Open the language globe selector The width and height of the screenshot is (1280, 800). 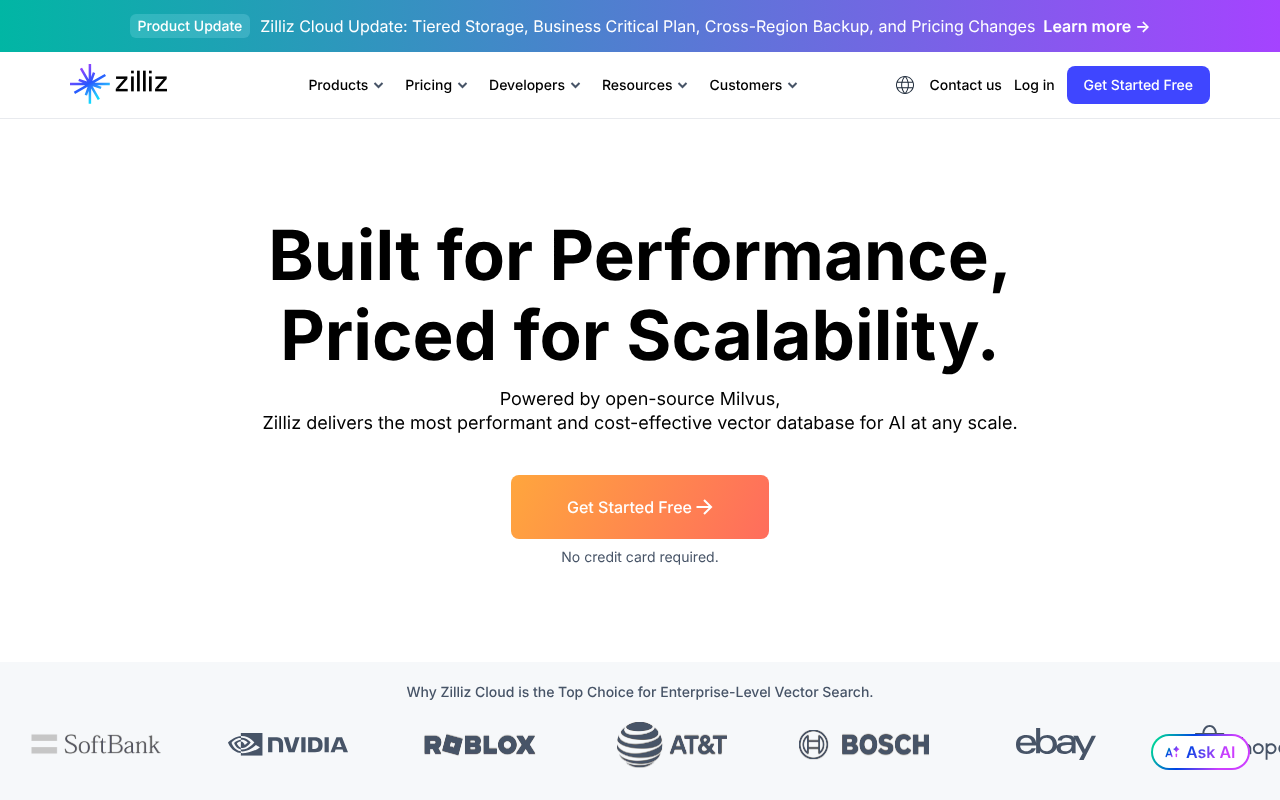point(905,85)
